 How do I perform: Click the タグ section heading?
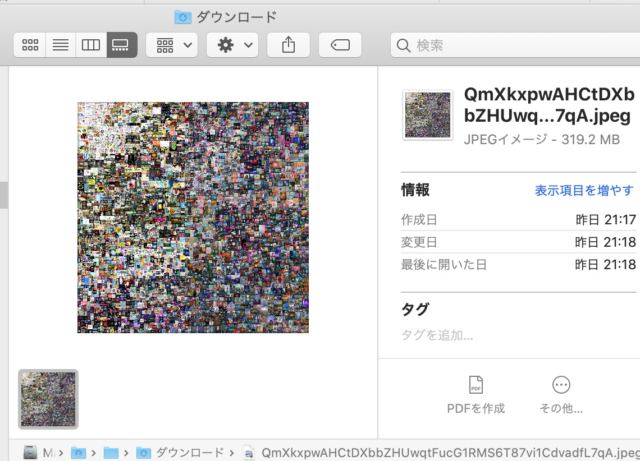point(415,309)
